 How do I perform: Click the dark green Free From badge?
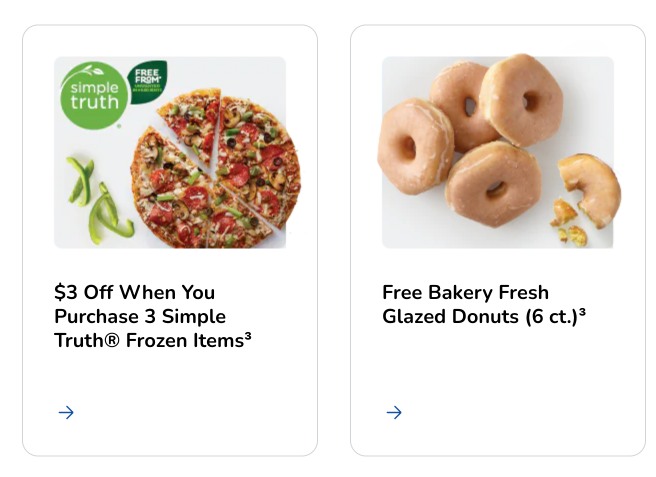pos(148,81)
